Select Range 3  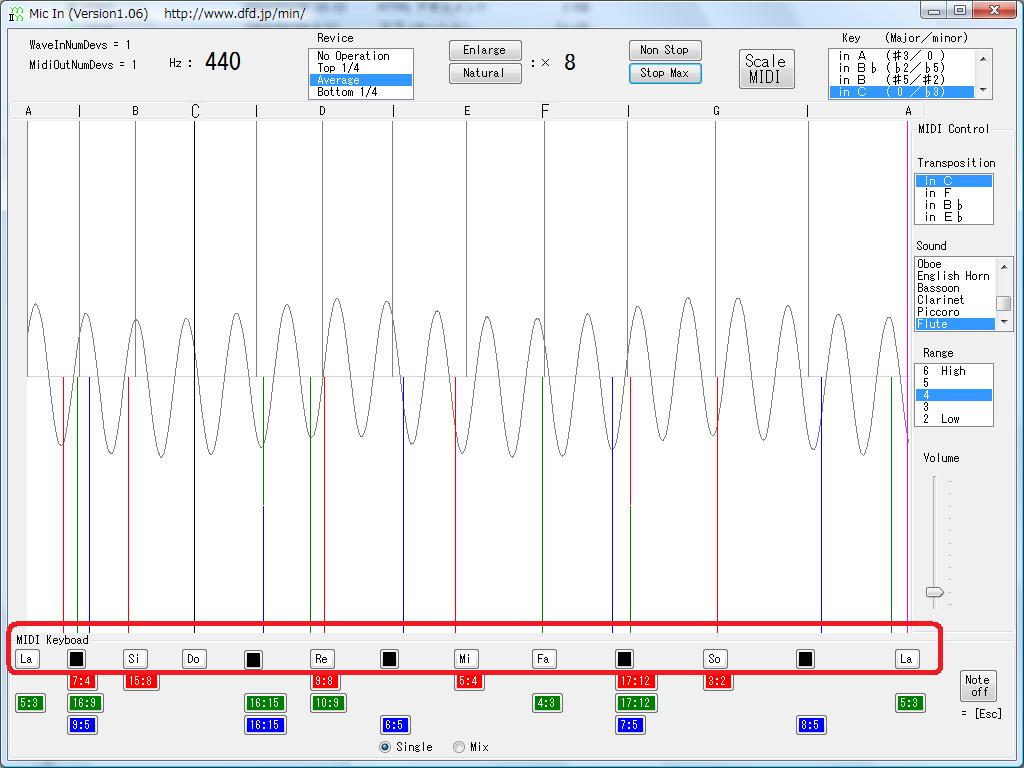tap(953, 407)
